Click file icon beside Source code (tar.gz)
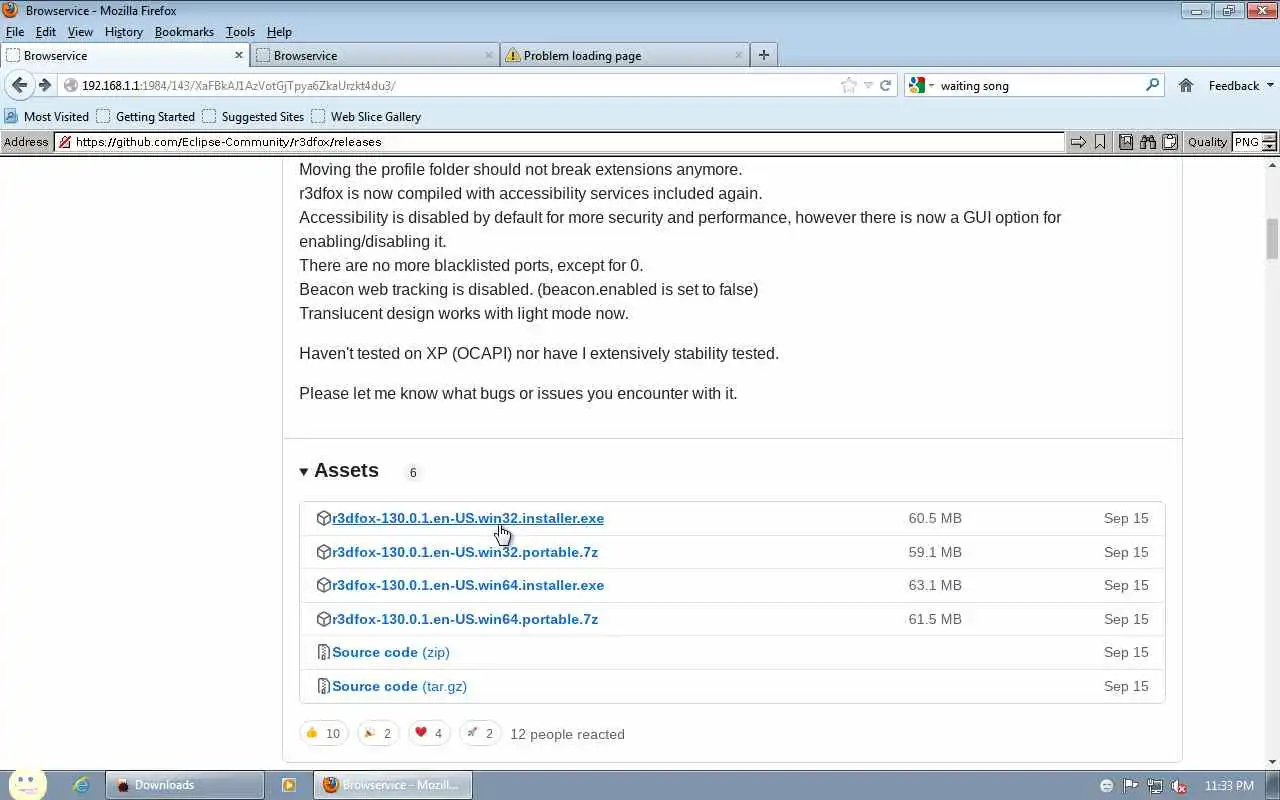1280x800 pixels. point(323,686)
